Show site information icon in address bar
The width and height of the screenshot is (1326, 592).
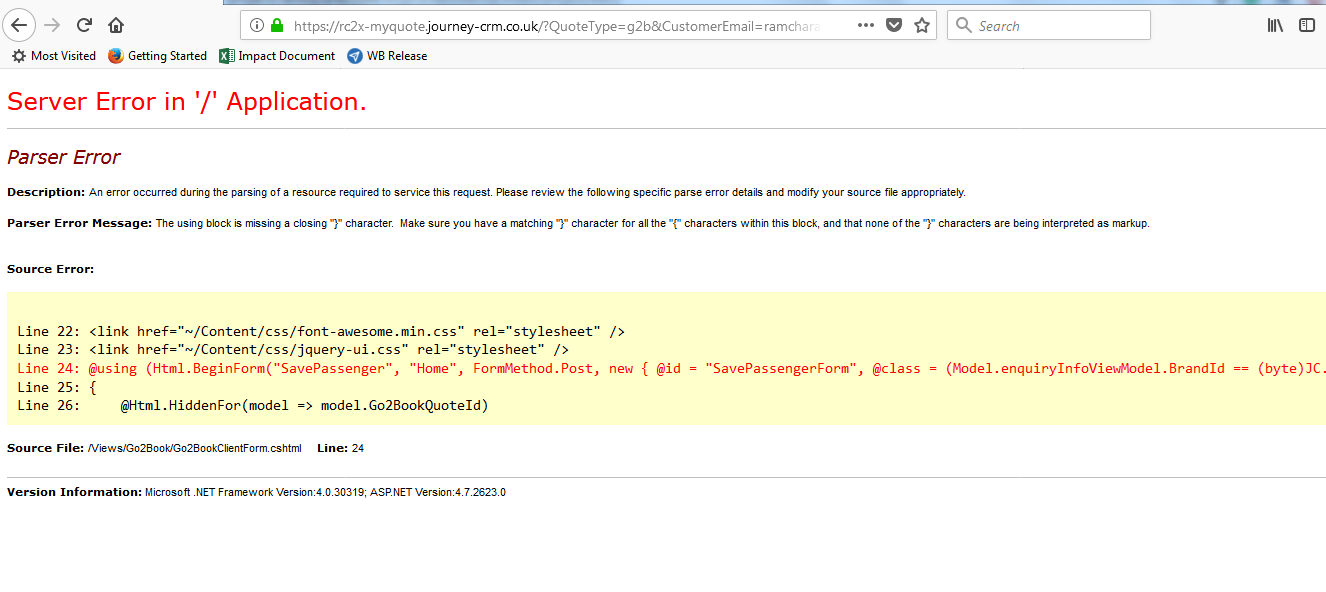[x=257, y=25]
